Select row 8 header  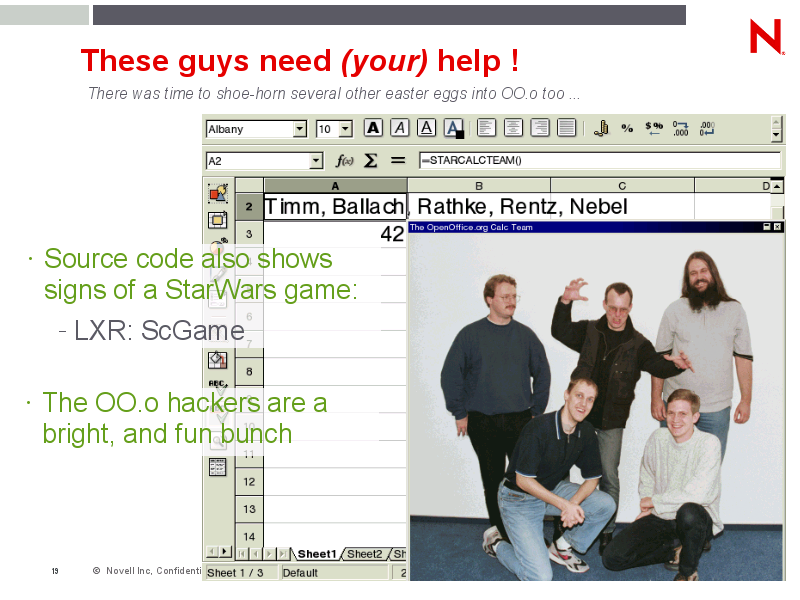pos(249,372)
